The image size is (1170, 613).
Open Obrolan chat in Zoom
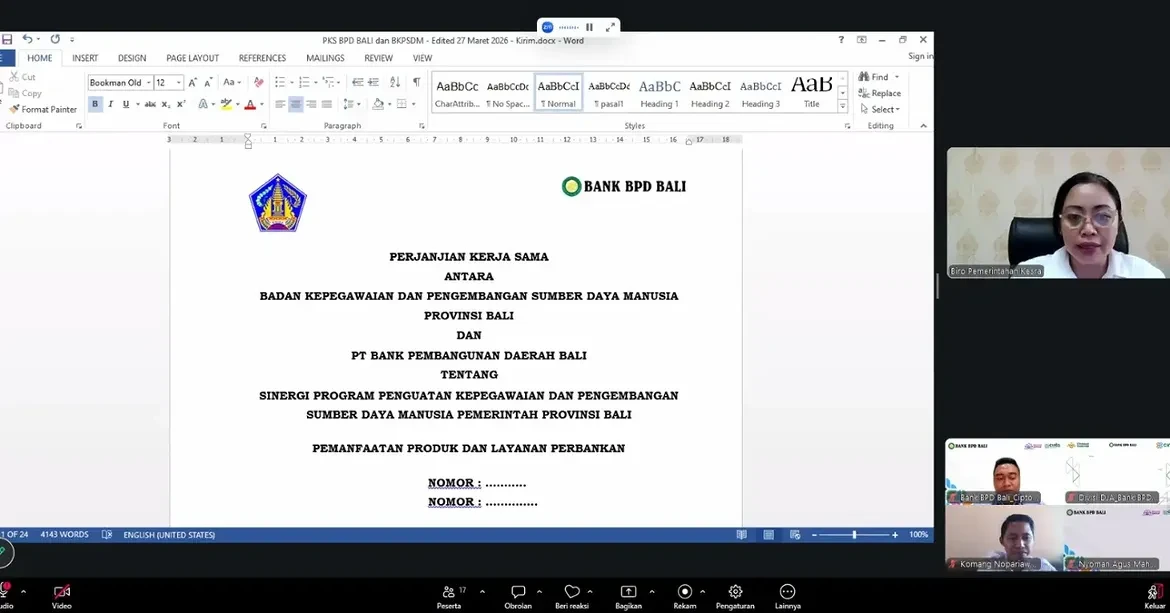tap(518, 597)
